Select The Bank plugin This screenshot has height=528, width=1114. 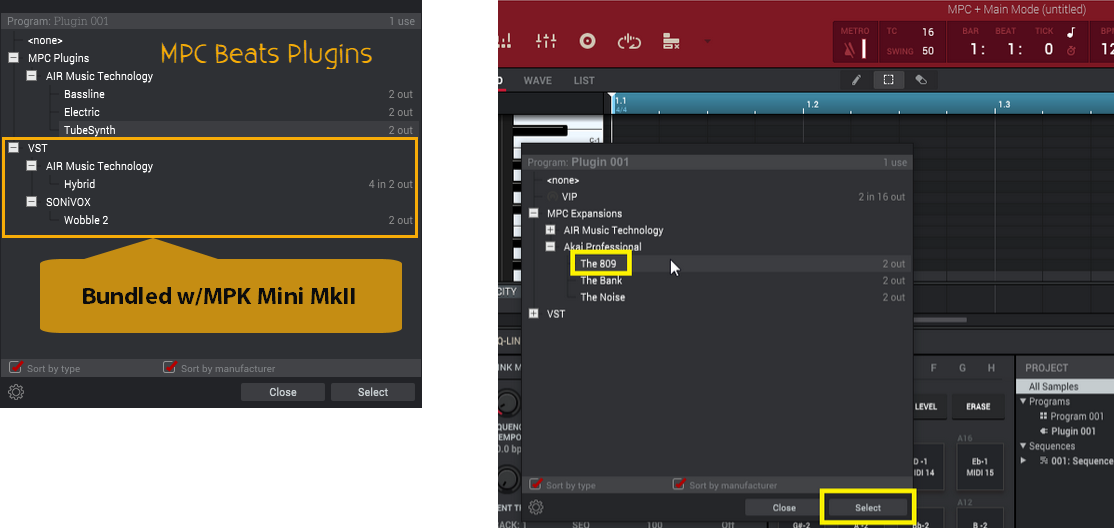click(601, 281)
